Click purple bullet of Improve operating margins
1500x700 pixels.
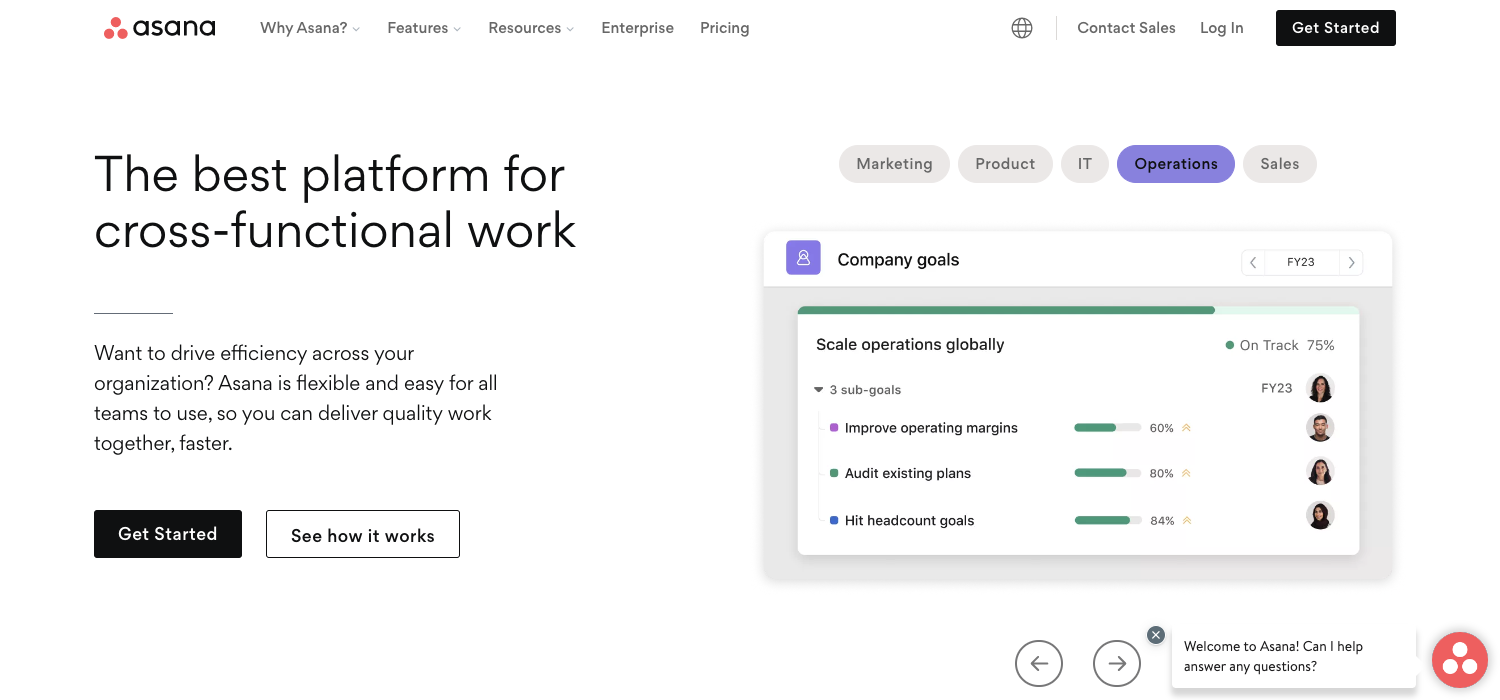[x=834, y=427]
